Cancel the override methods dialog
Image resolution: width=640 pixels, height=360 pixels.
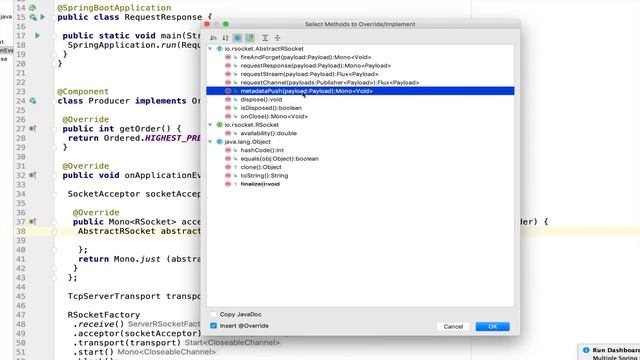tap(453, 327)
